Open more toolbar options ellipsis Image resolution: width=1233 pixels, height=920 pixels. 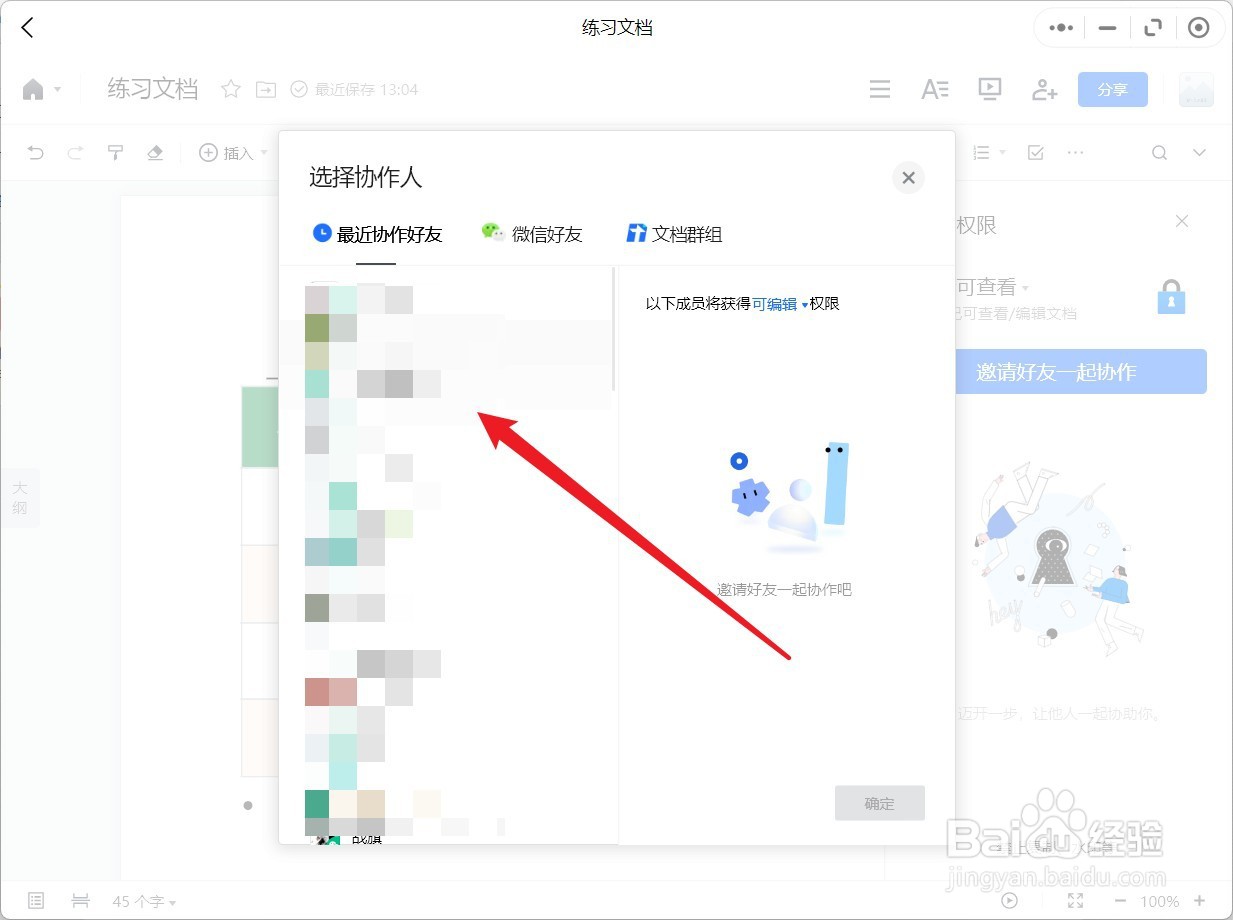point(1076,152)
